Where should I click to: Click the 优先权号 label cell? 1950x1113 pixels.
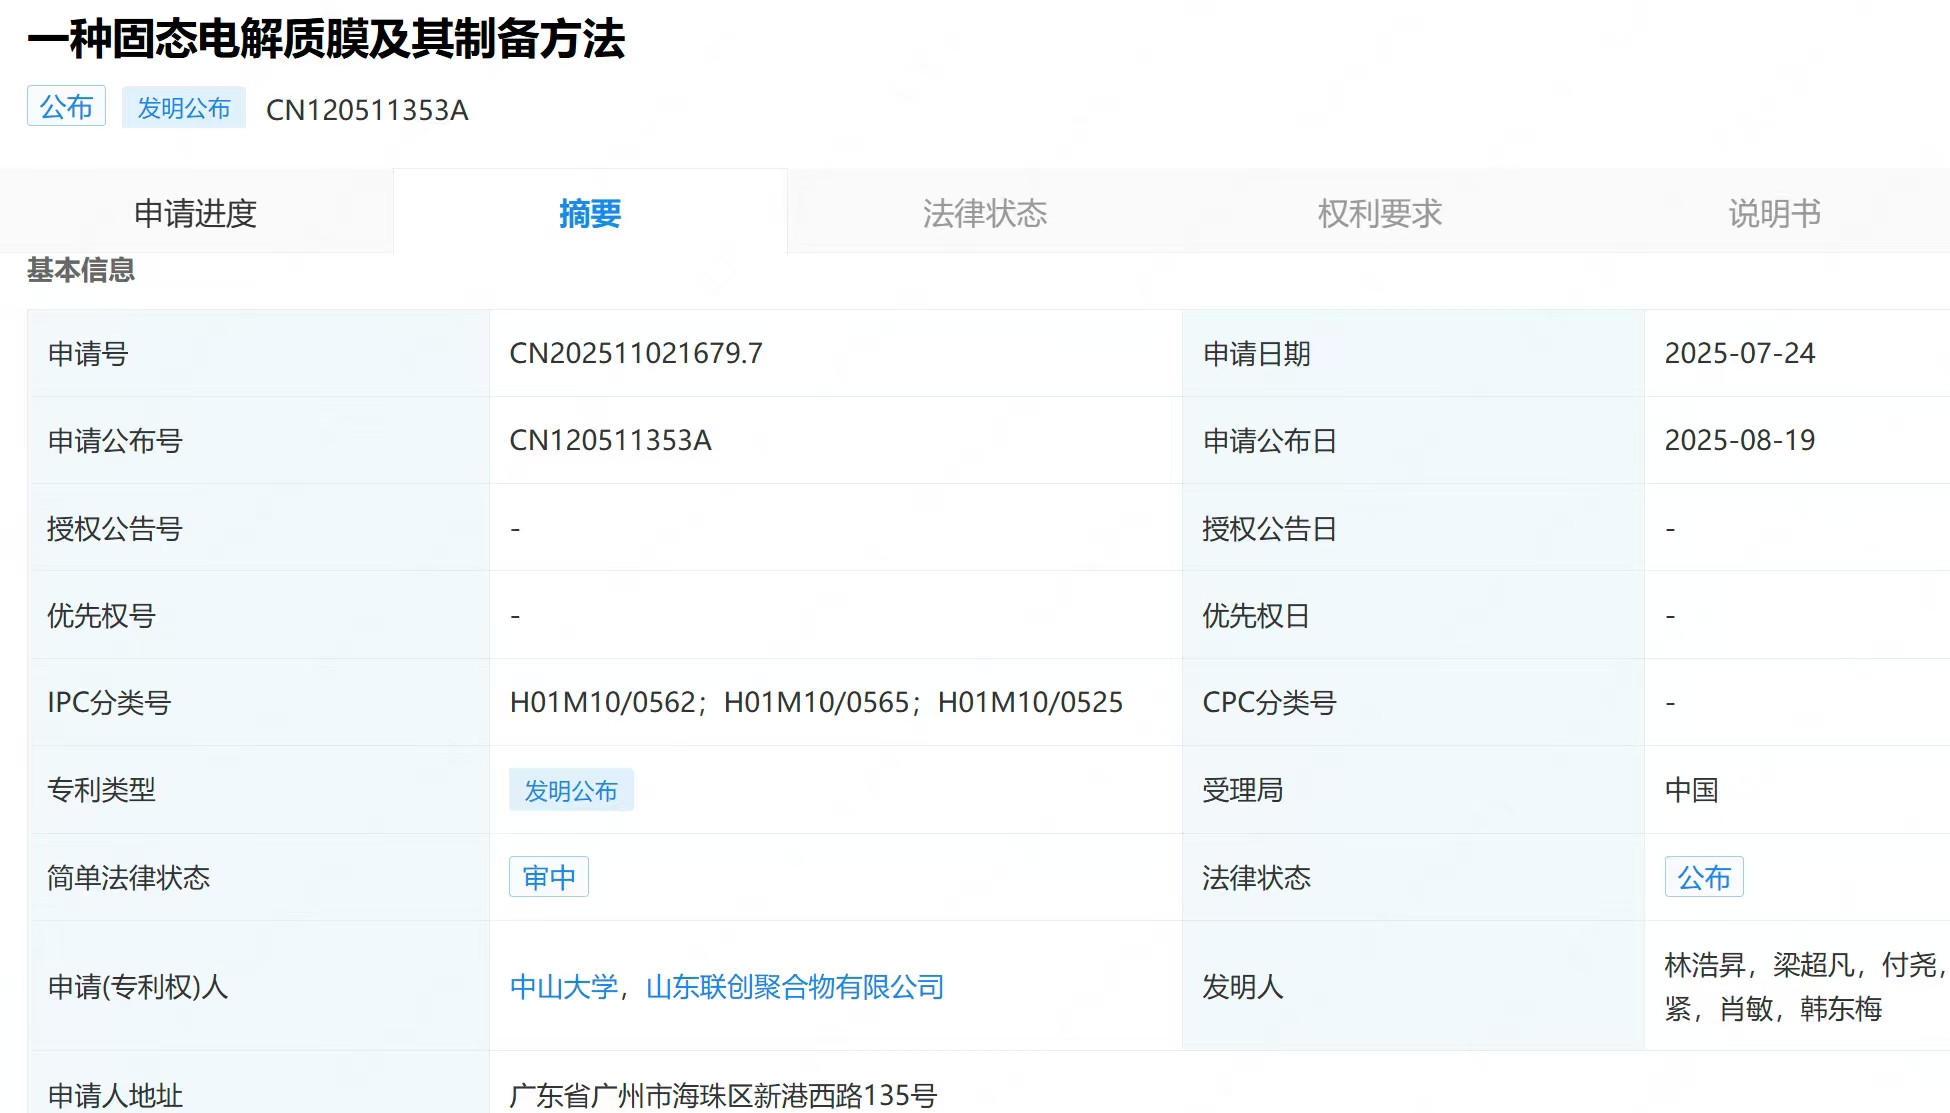[259, 615]
